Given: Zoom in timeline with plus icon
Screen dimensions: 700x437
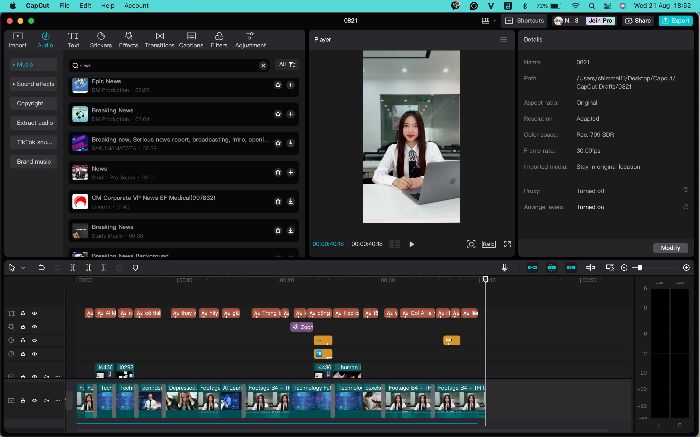Looking at the screenshot, I should (686, 267).
